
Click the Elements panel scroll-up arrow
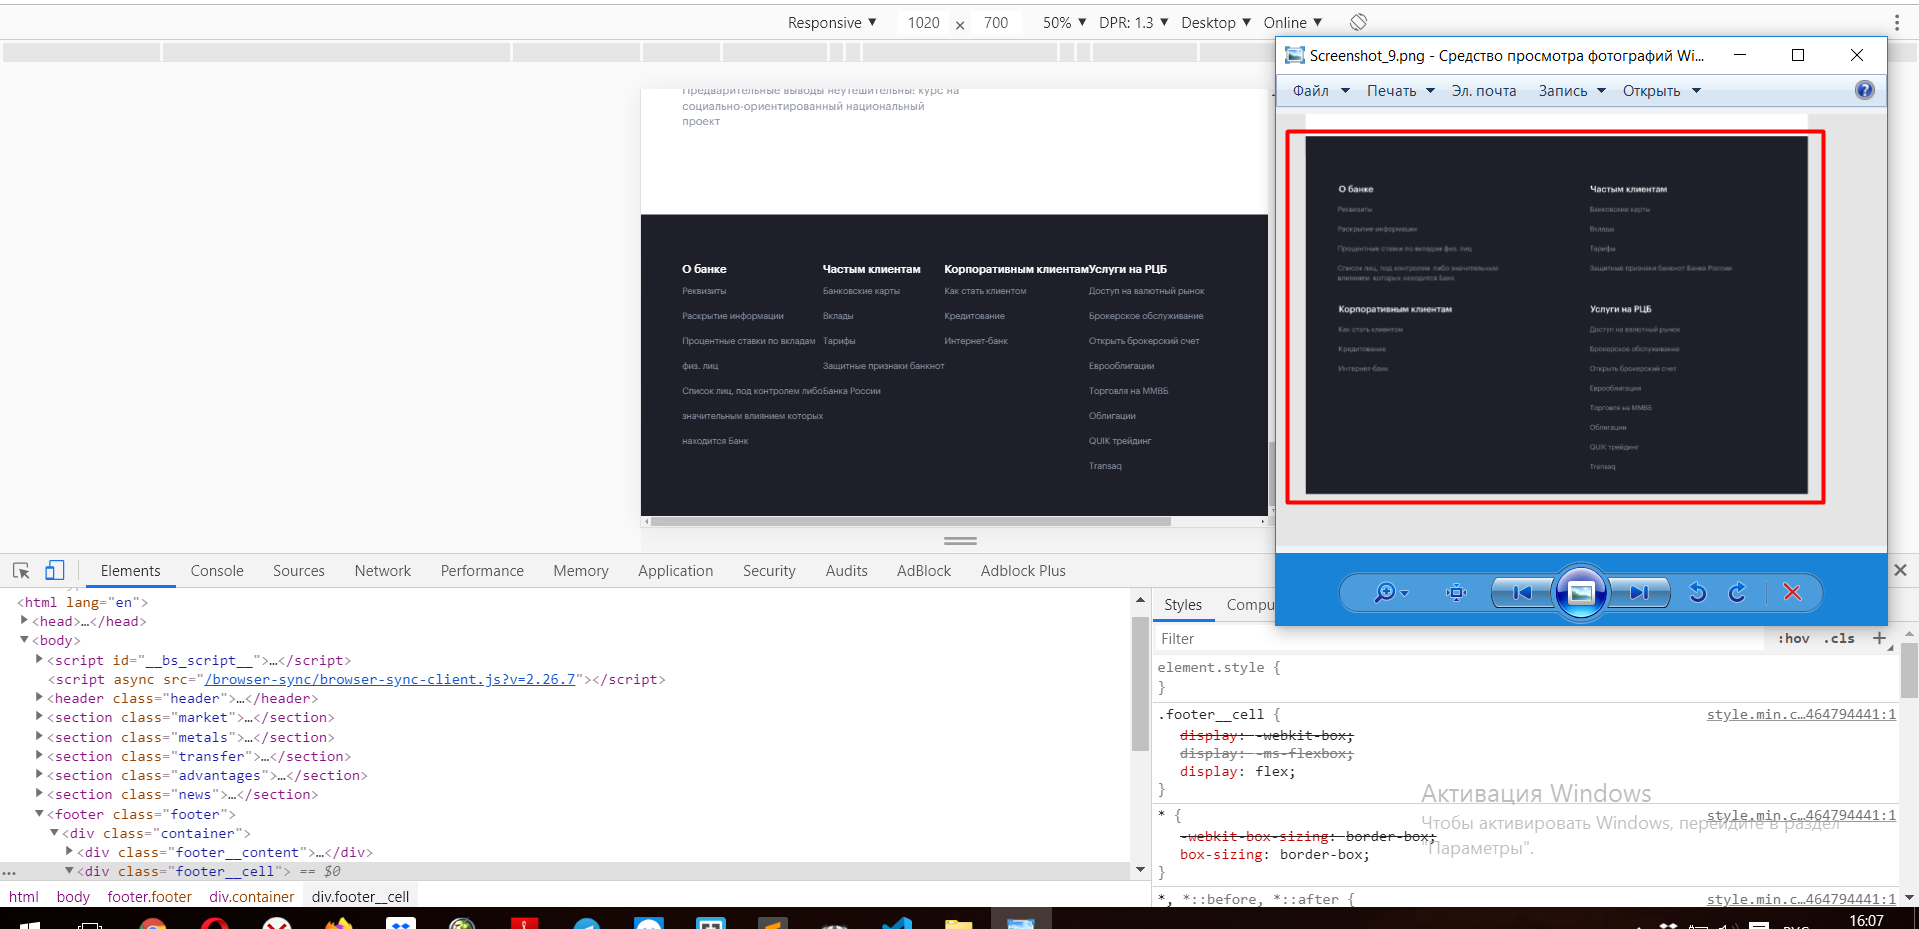1140,600
